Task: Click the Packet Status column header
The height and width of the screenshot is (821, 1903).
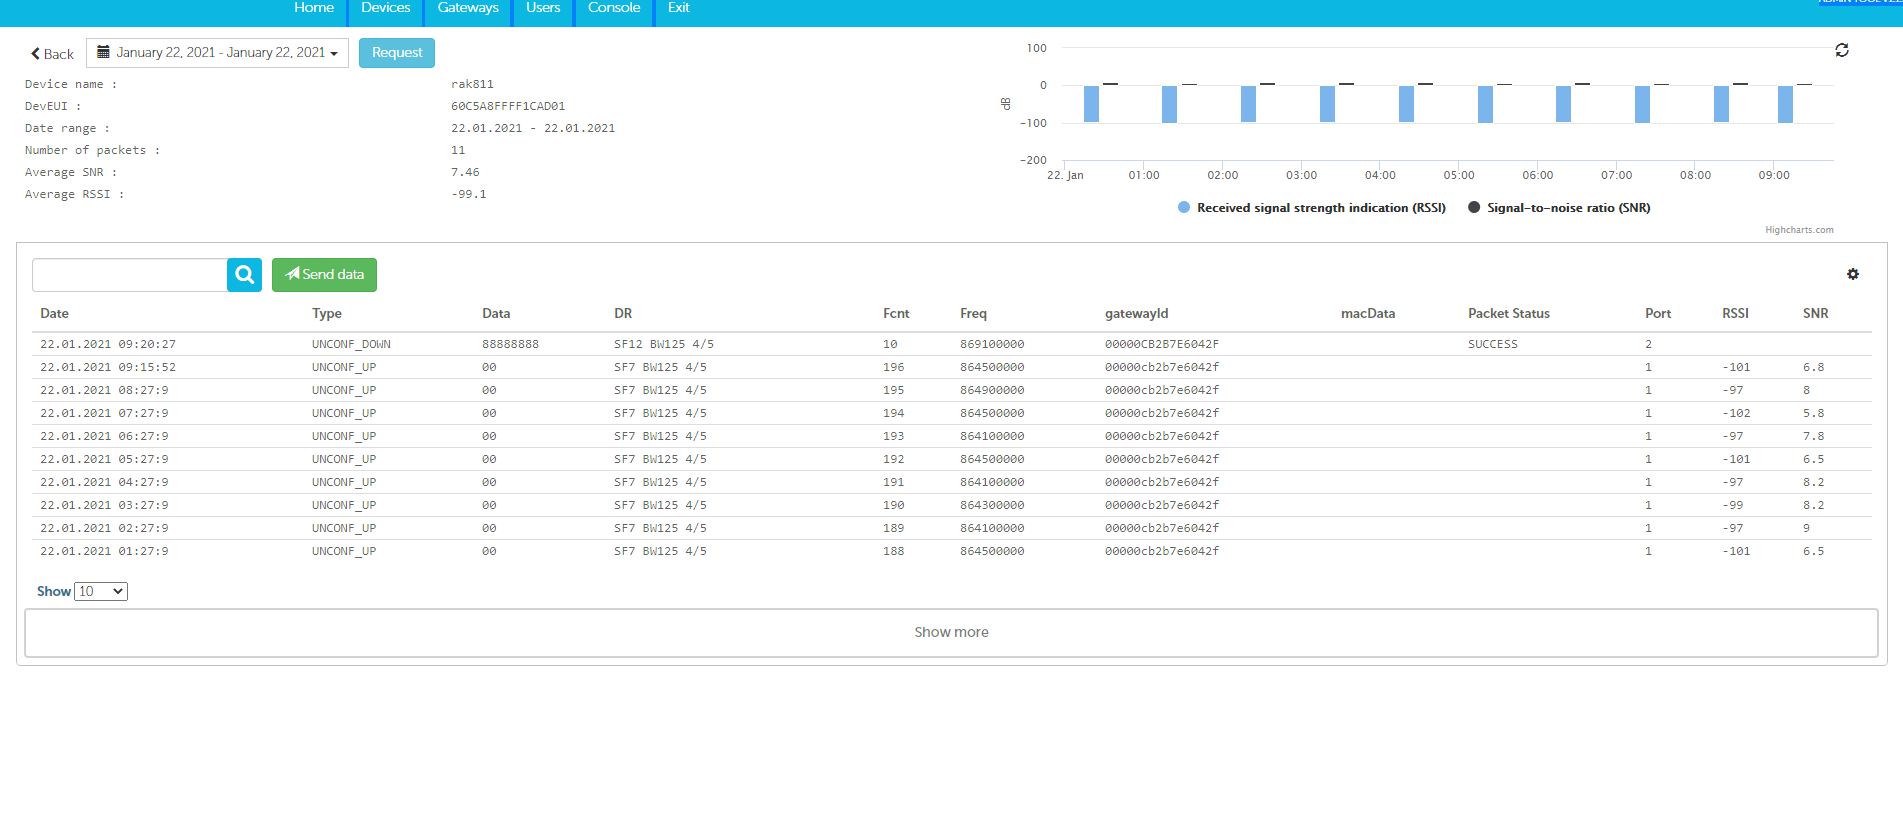Action: coord(1509,314)
